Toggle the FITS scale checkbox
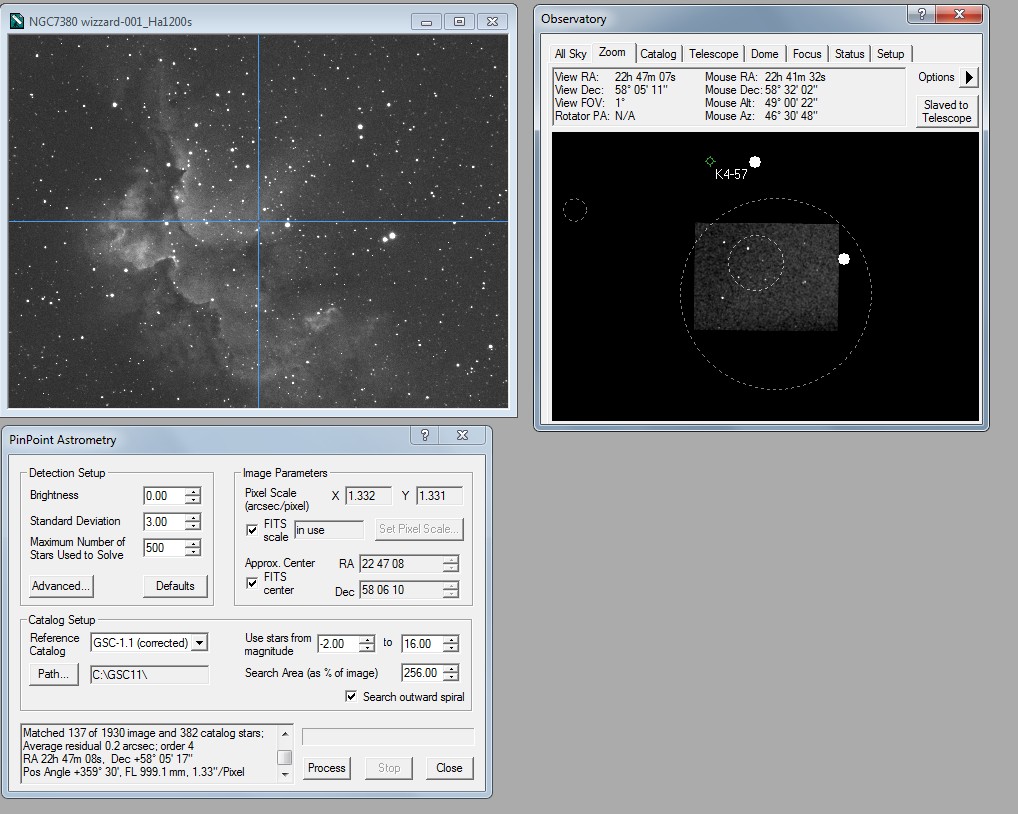This screenshot has width=1018, height=814. pos(252,530)
